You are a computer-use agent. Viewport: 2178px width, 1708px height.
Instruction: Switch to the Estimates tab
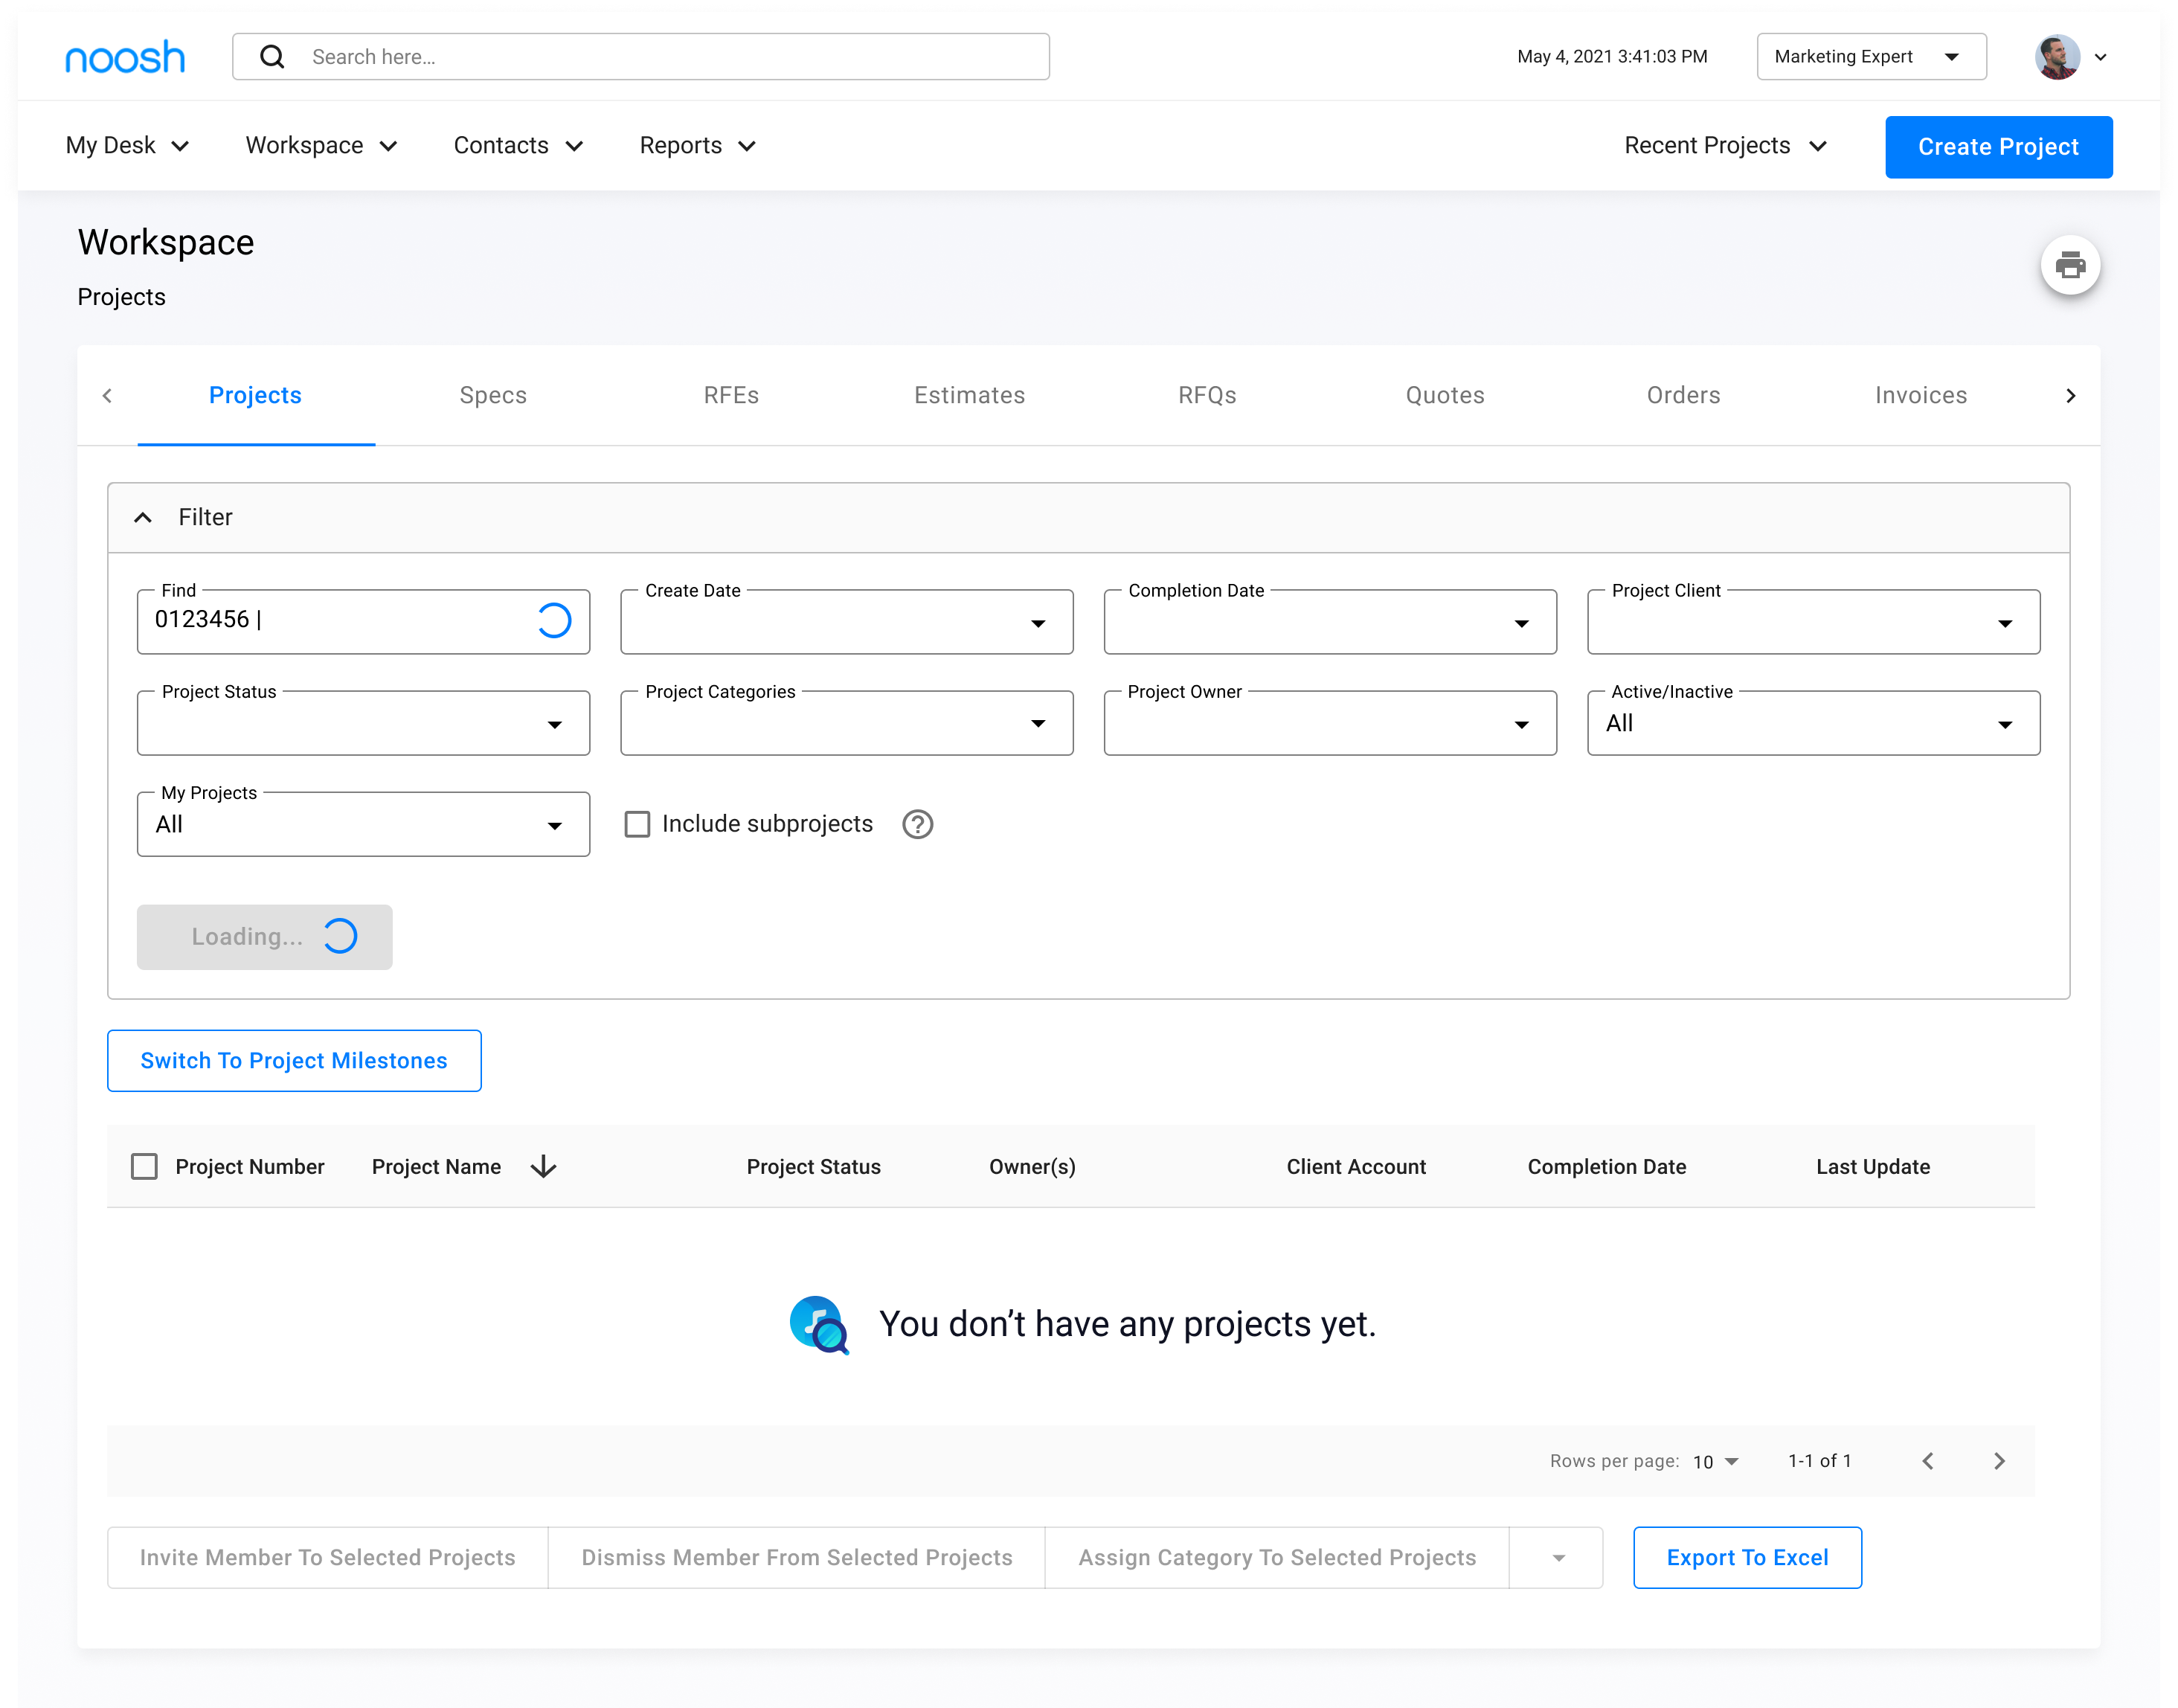point(969,395)
